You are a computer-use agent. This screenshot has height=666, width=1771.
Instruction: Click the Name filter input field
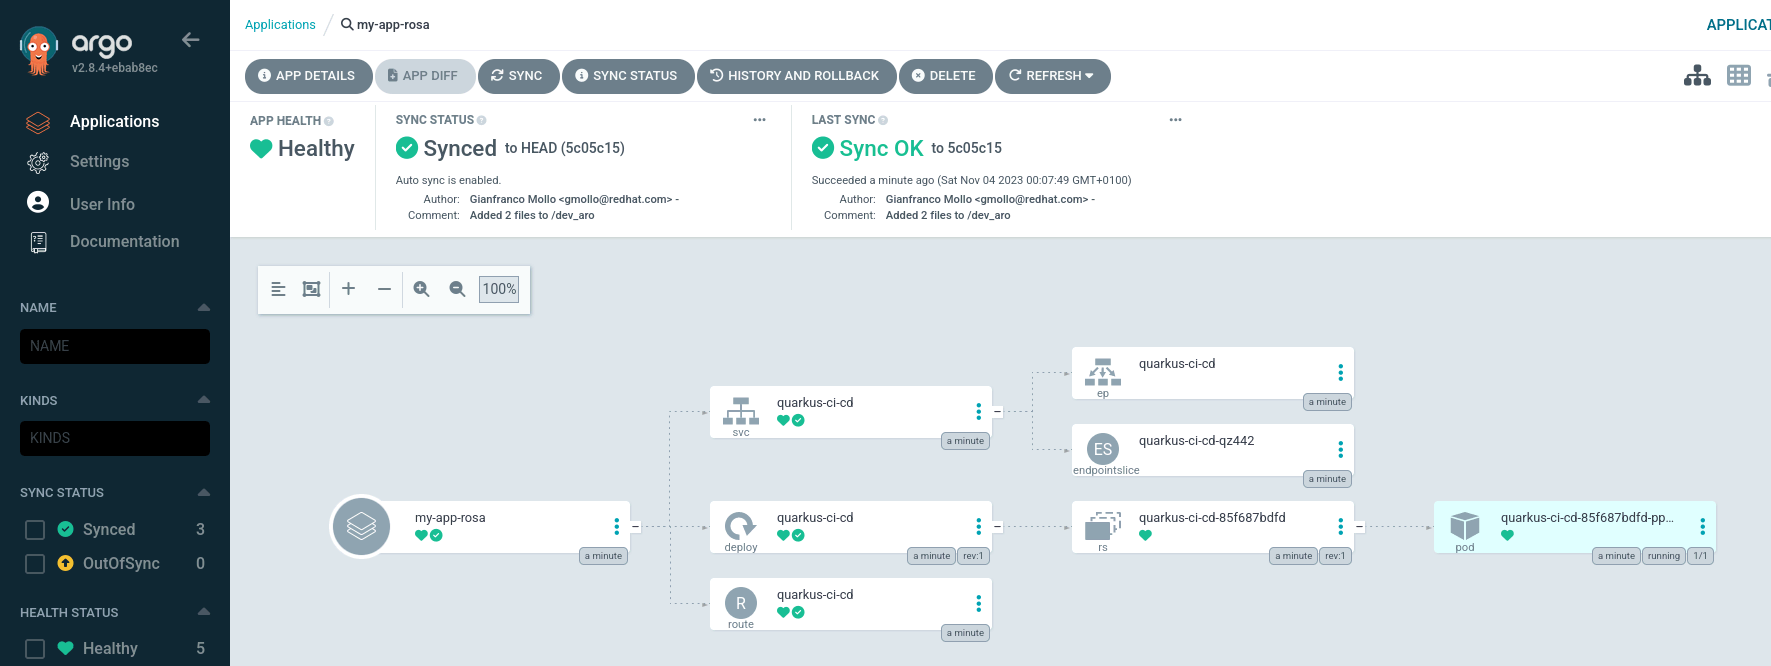point(115,346)
